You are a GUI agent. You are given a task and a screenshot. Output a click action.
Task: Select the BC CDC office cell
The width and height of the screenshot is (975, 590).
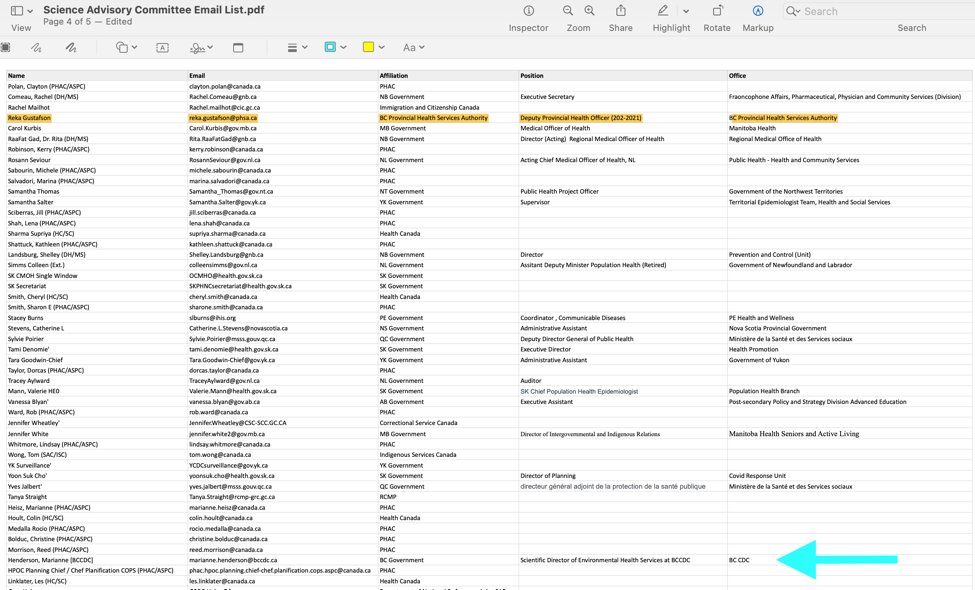(739, 560)
